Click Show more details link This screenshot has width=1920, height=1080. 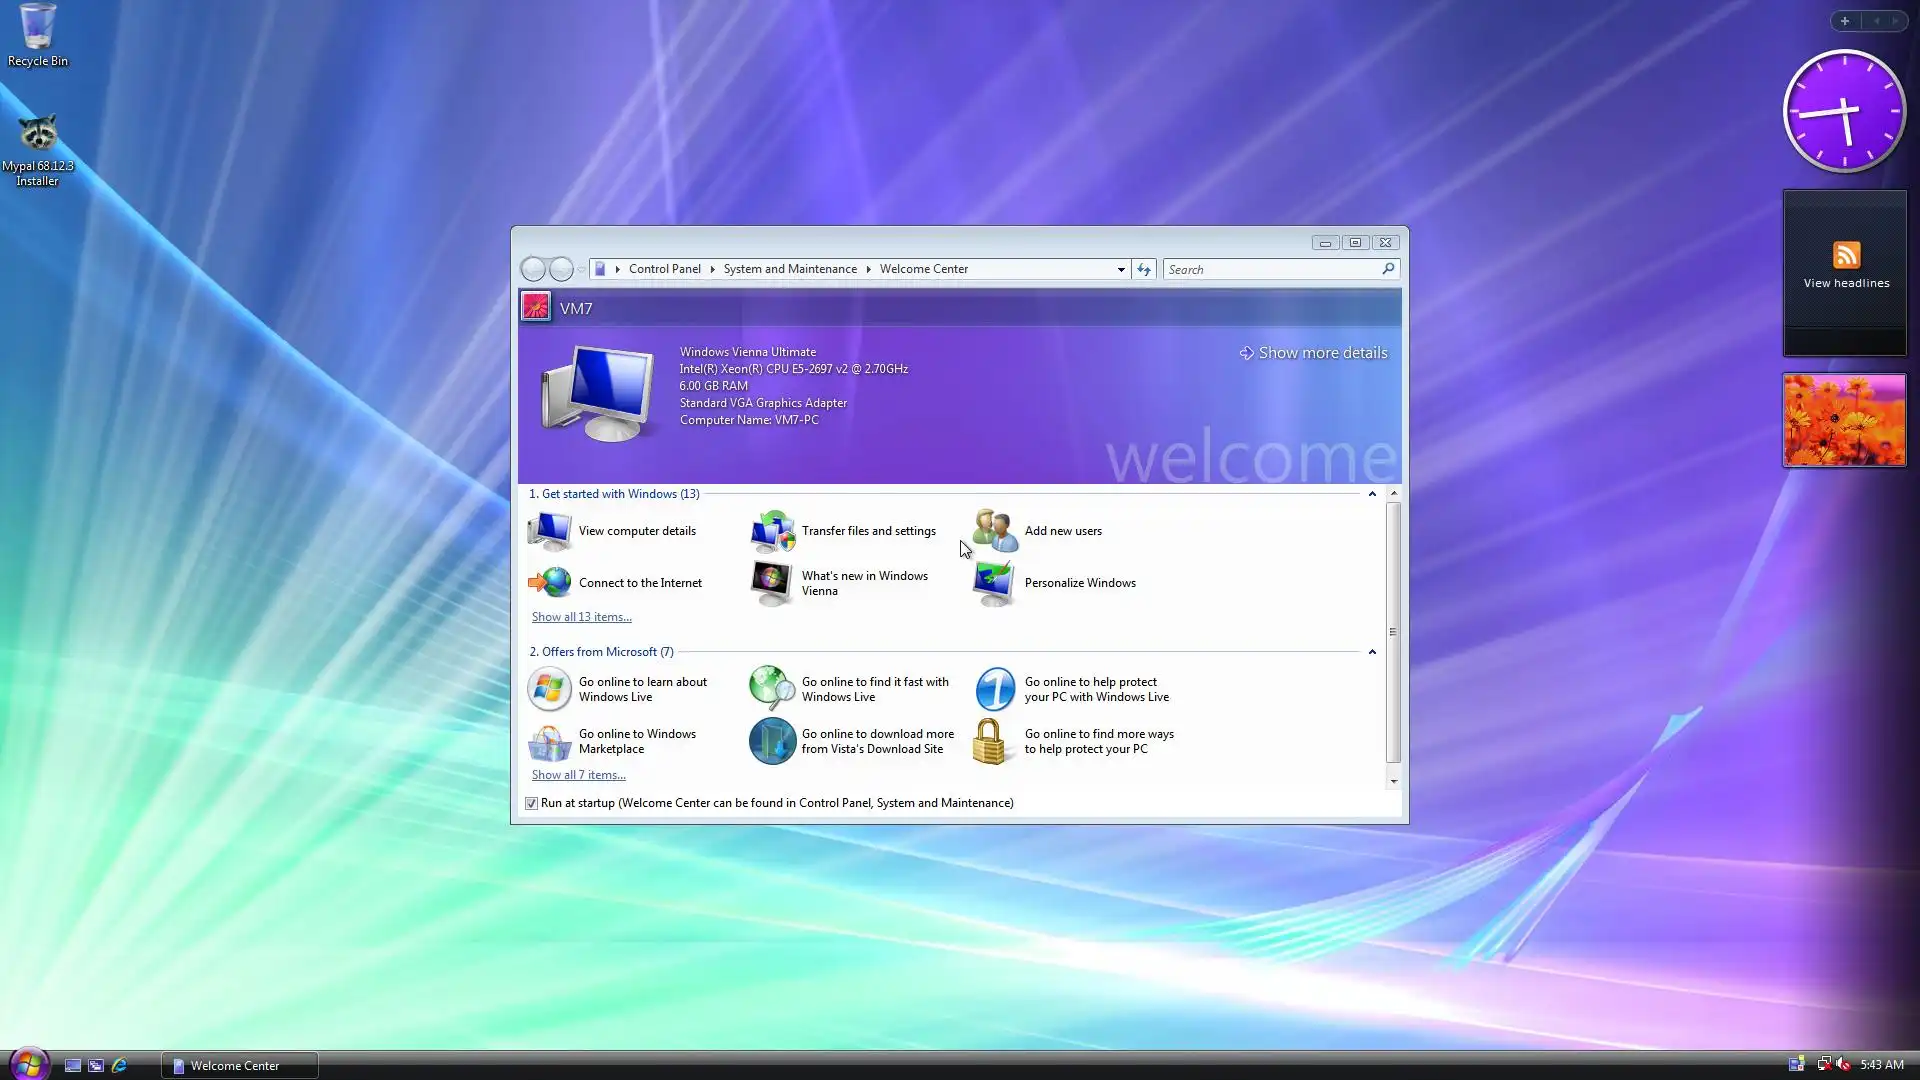(1321, 353)
